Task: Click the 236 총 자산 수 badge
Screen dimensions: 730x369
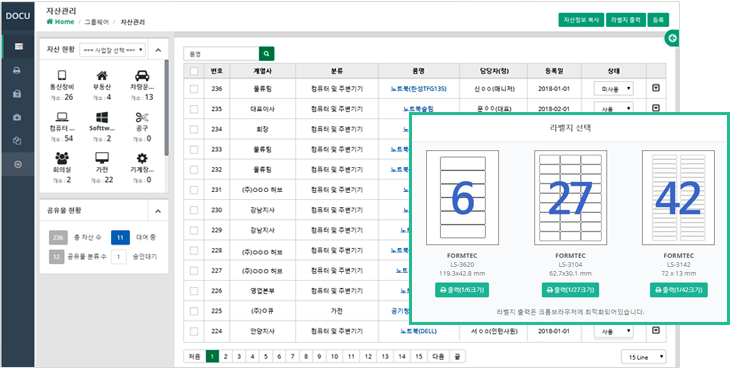Action: [x=58, y=237]
